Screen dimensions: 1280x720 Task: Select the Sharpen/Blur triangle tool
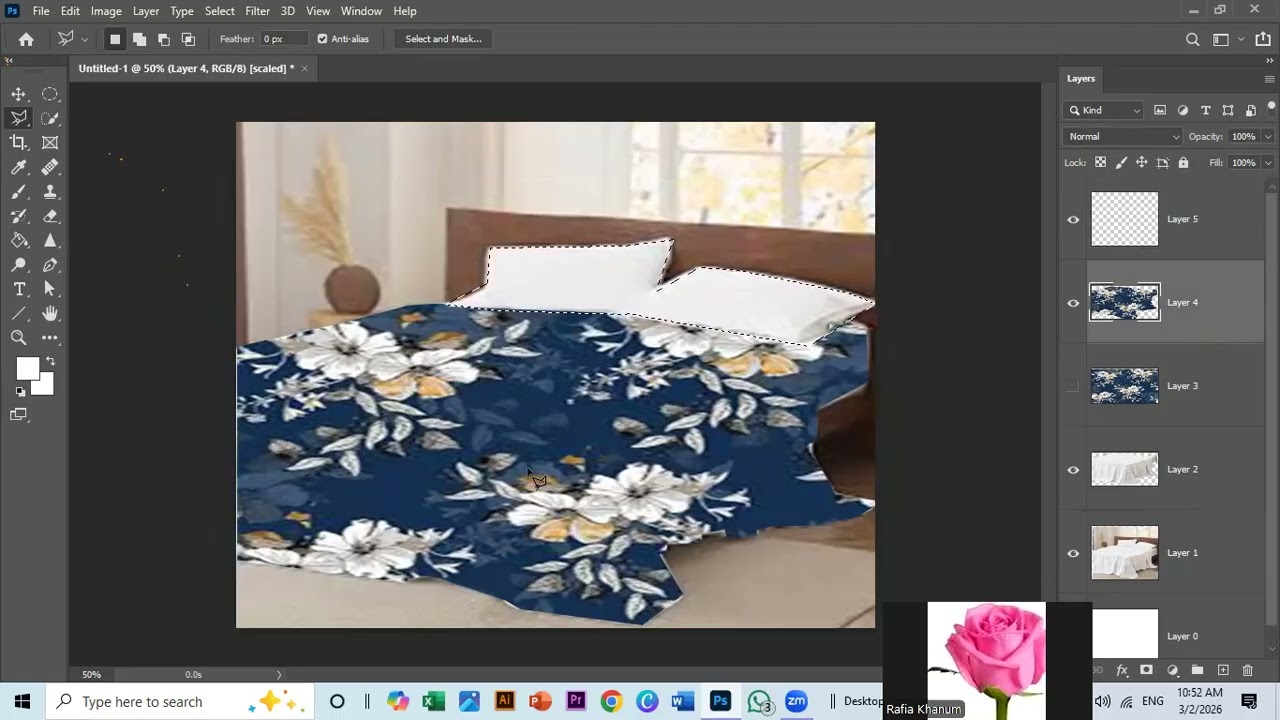tap(50, 241)
